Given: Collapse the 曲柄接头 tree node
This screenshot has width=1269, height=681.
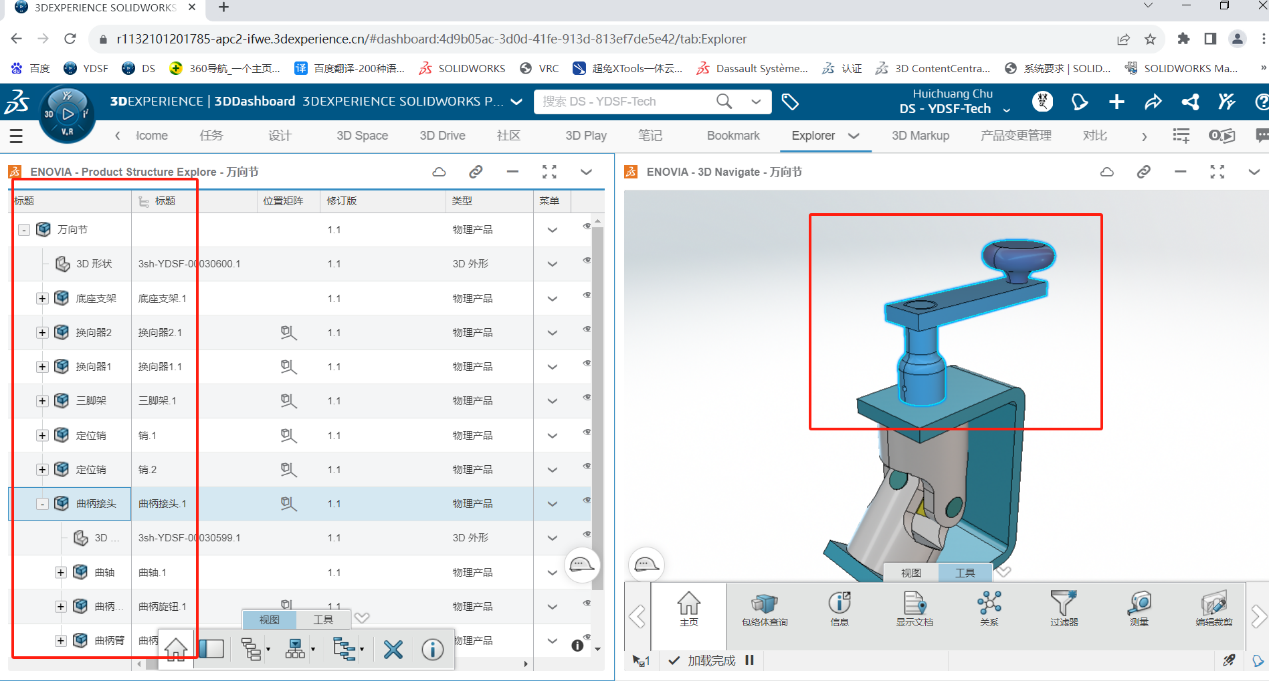Looking at the screenshot, I should (42, 504).
